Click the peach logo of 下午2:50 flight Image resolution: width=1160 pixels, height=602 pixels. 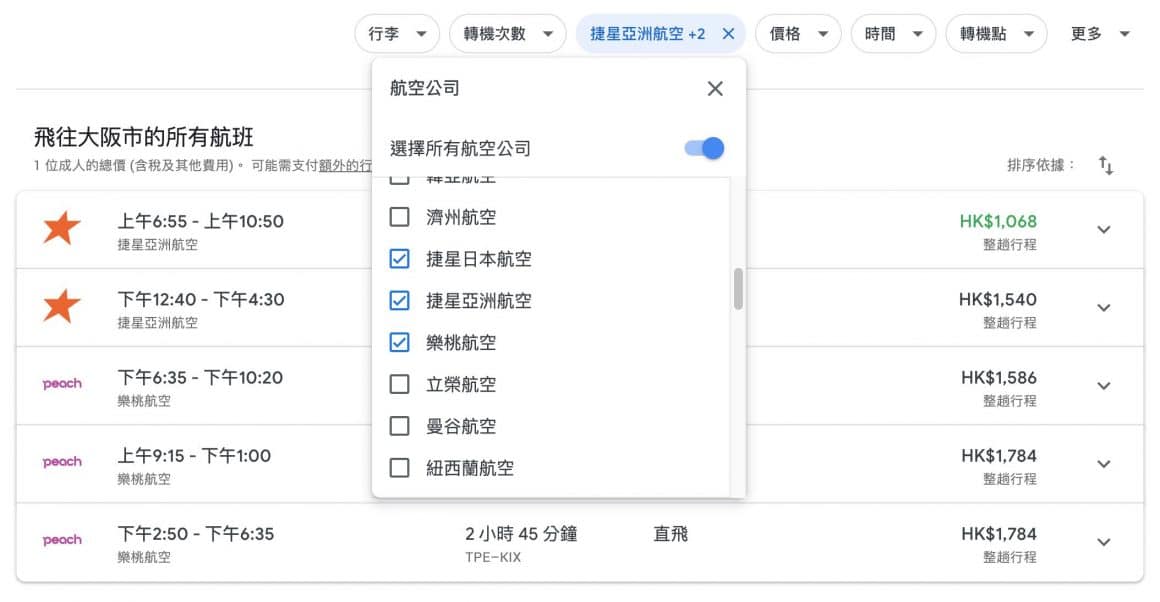62,540
